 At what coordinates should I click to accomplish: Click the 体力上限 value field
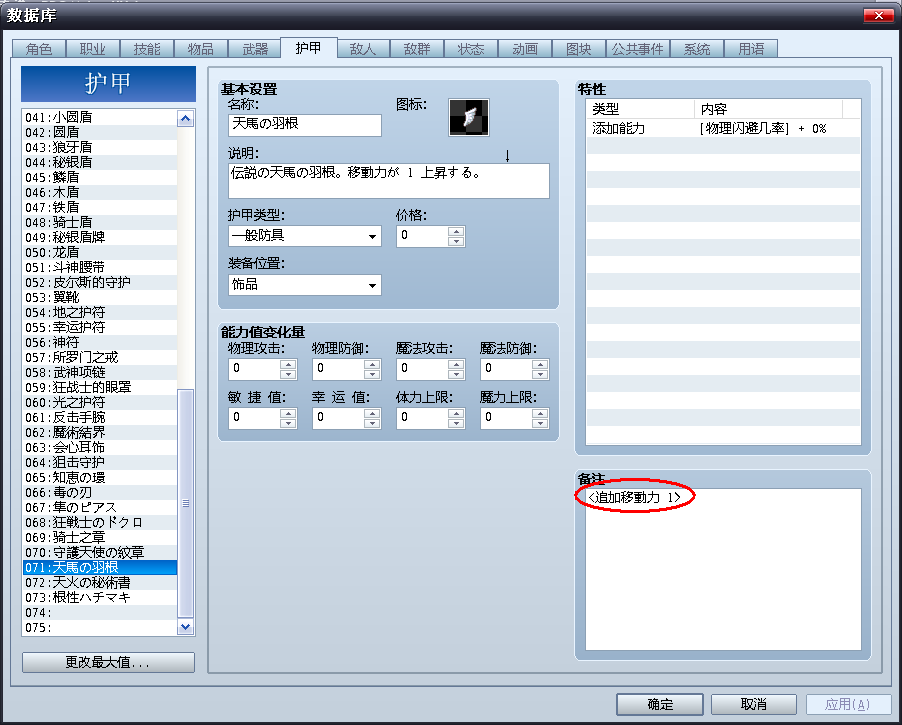pos(423,418)
